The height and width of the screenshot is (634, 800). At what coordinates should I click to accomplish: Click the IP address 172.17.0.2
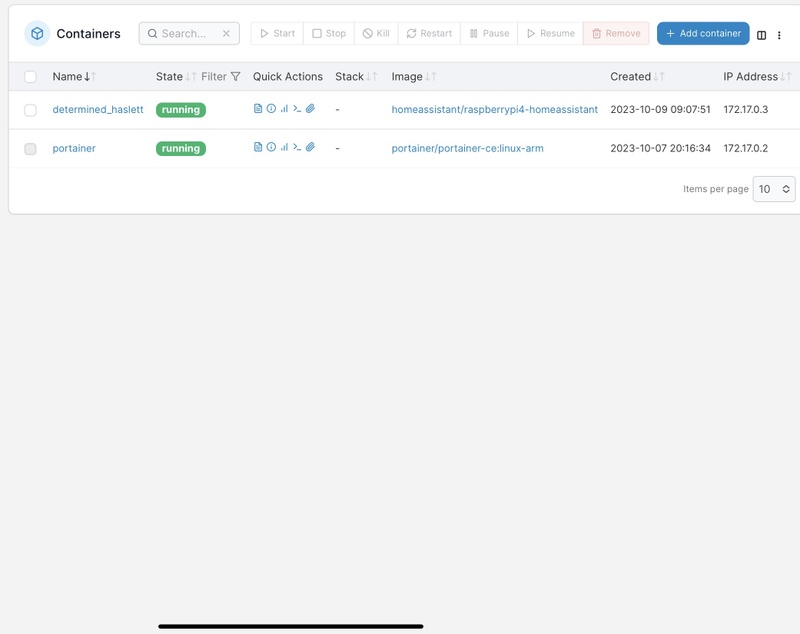click(745, 148)
